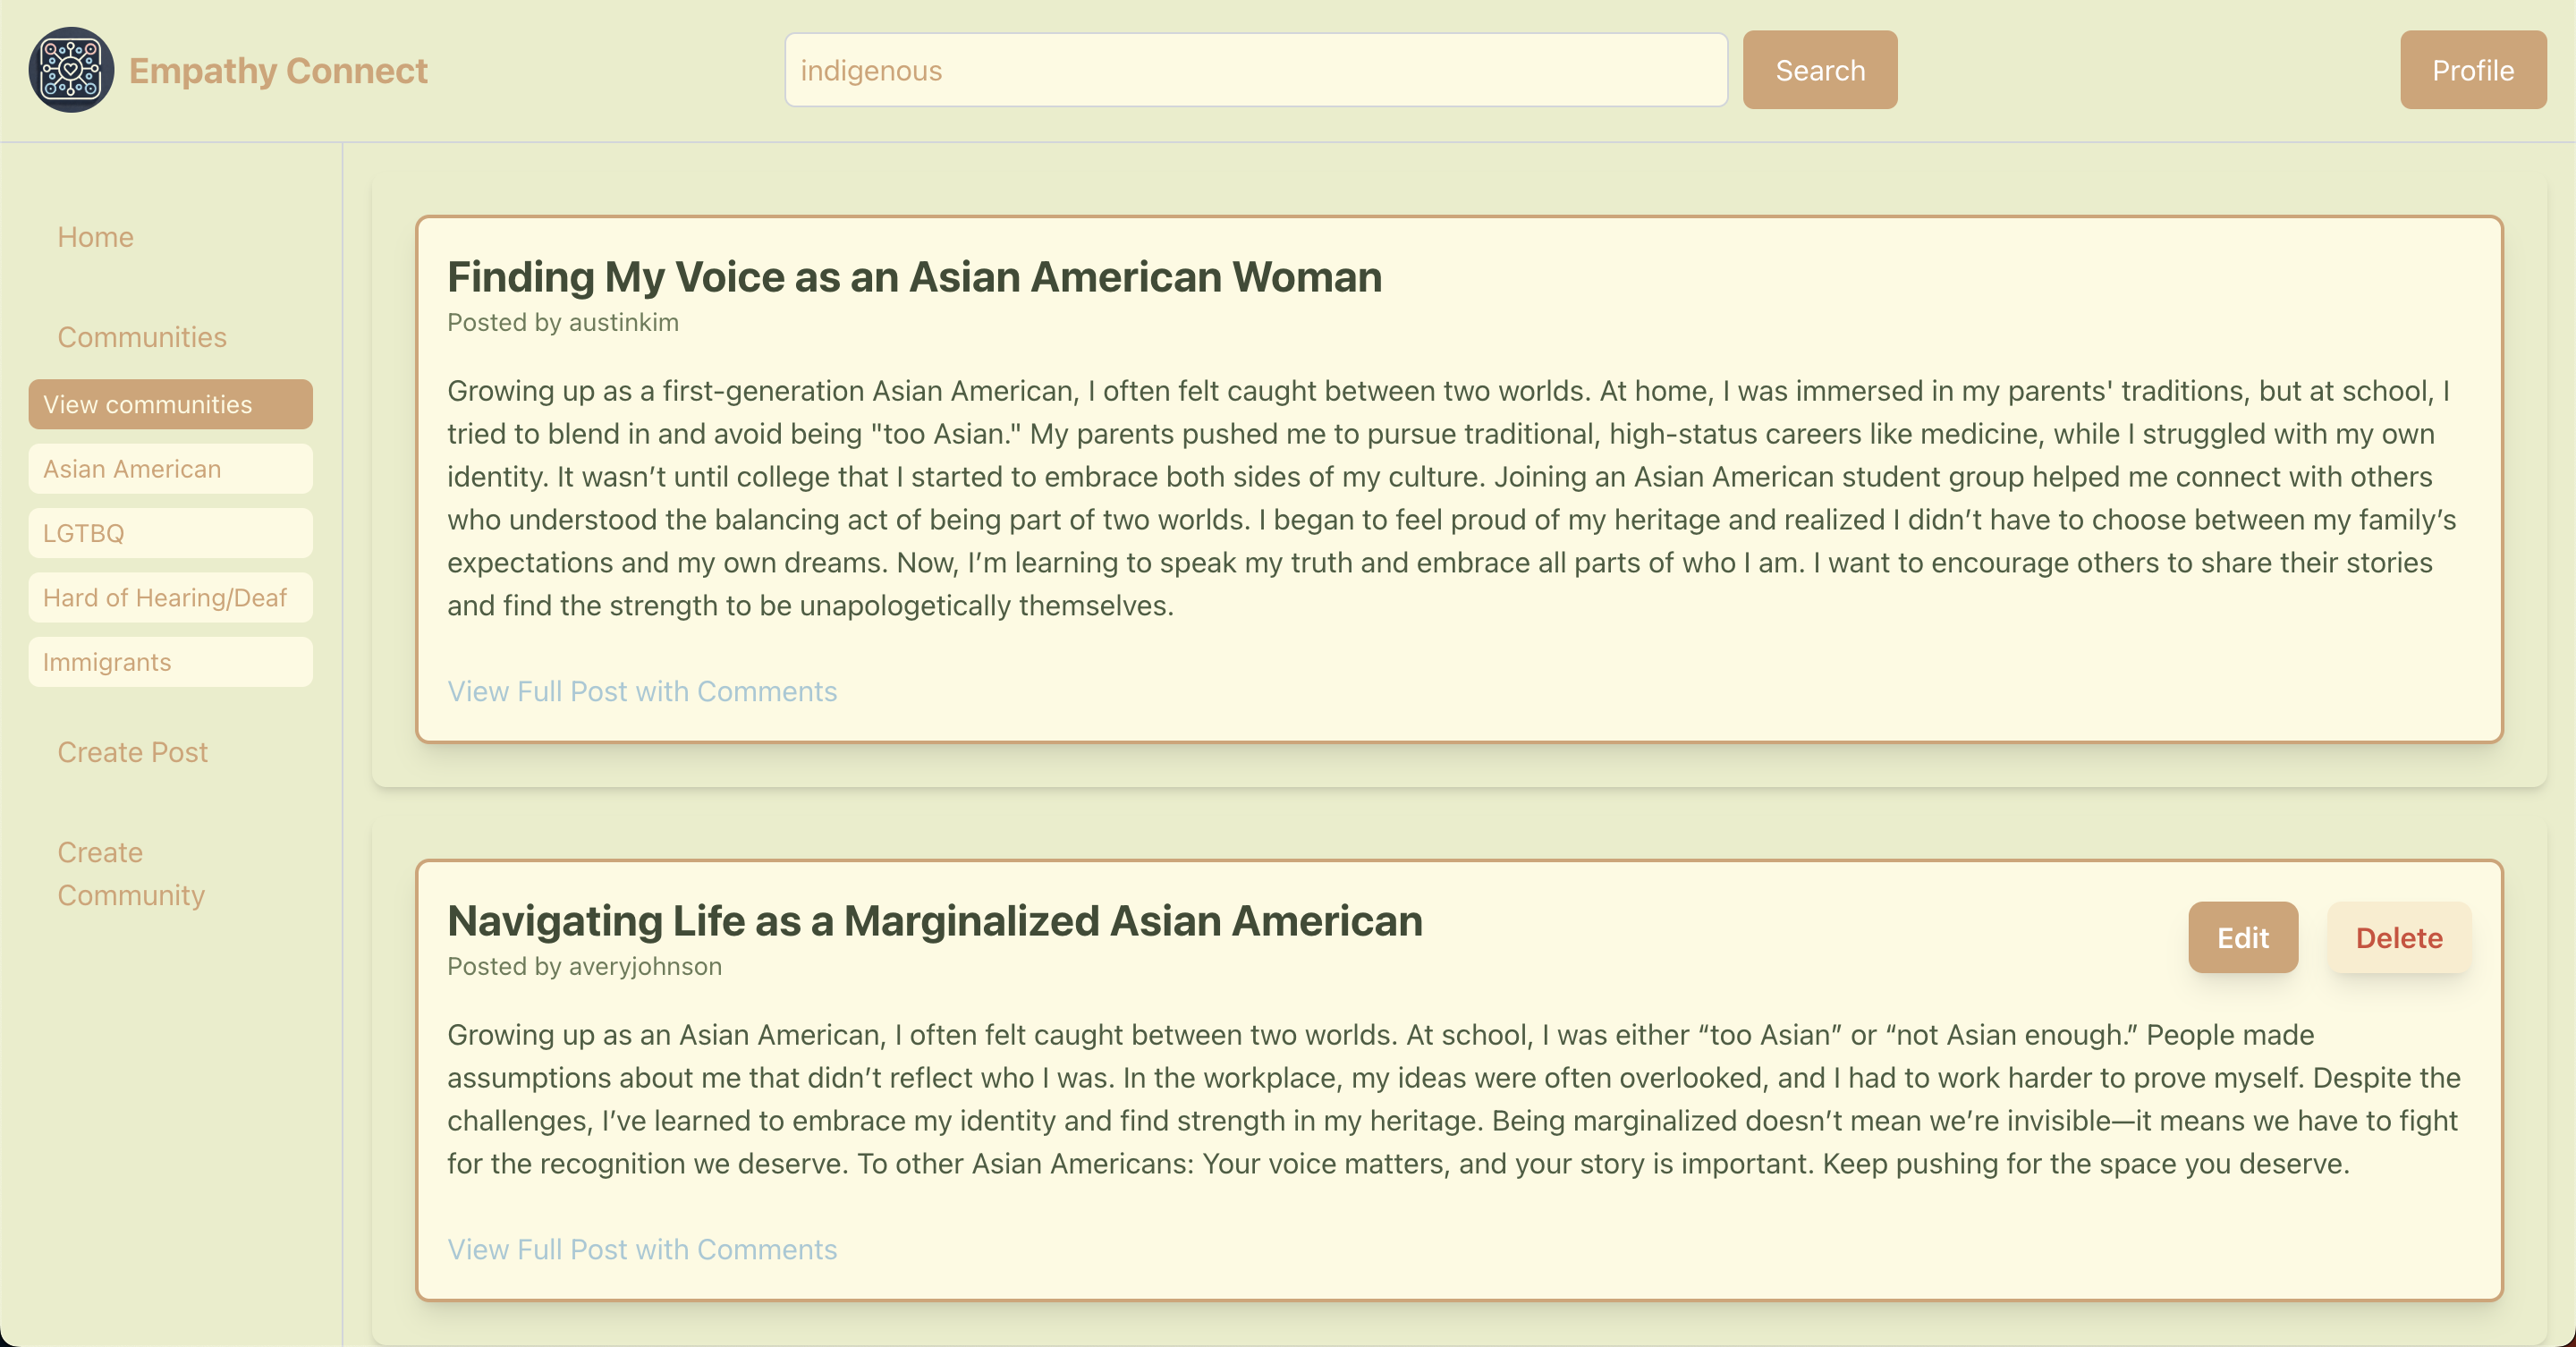Open the Hard of Hearing/Deaf community
This screenshot has height=1347, width=2576.
pyautogui.click(x=170, y=598)
